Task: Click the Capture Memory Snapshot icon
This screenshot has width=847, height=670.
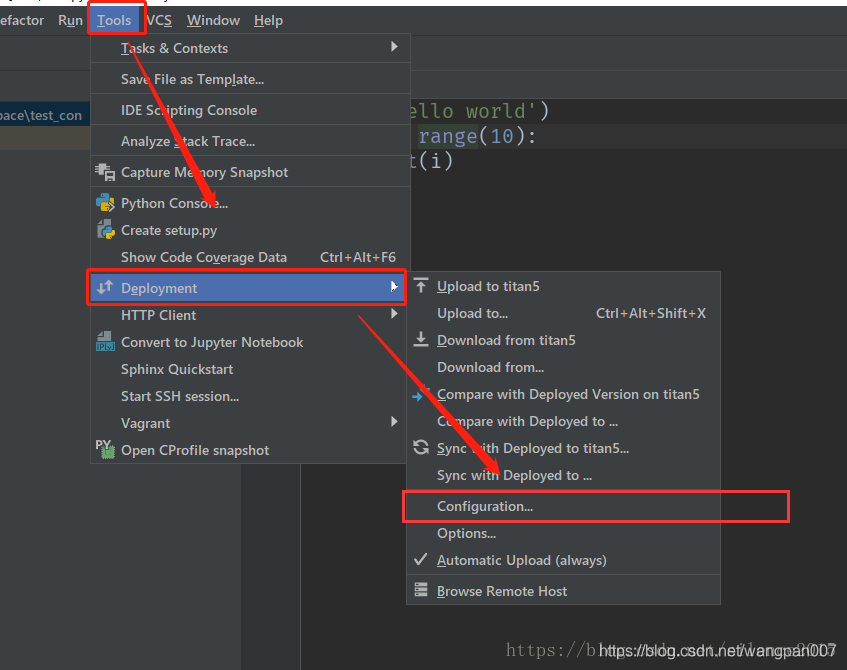Action: point(105,172)
